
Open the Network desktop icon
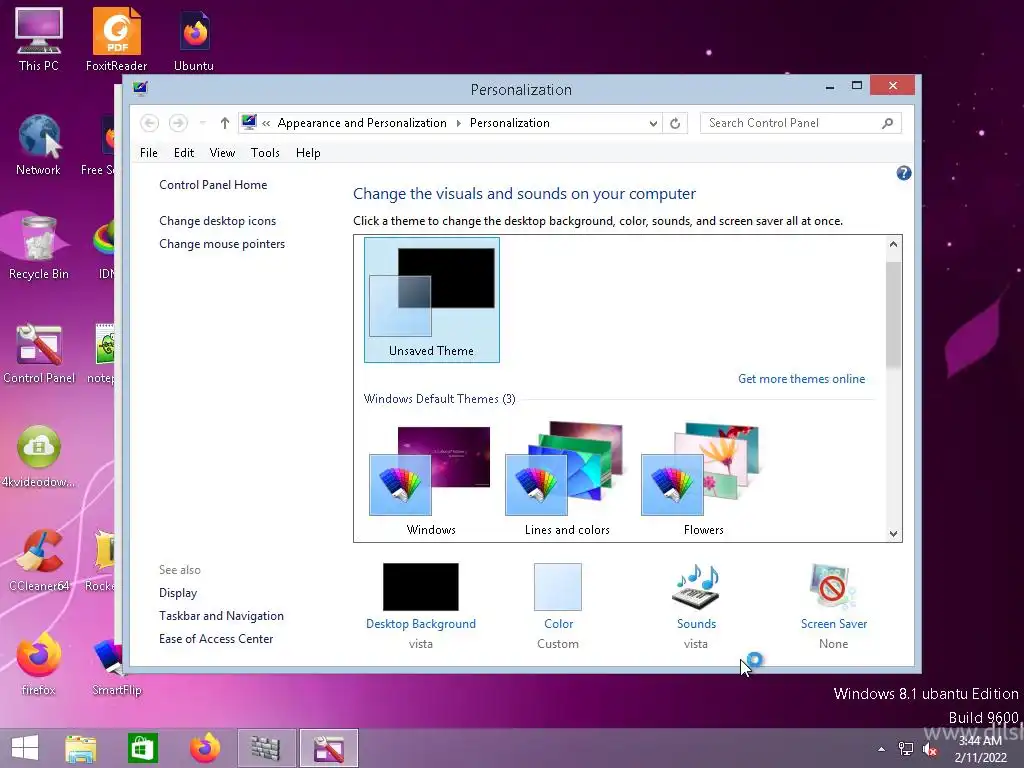point(39,144)
